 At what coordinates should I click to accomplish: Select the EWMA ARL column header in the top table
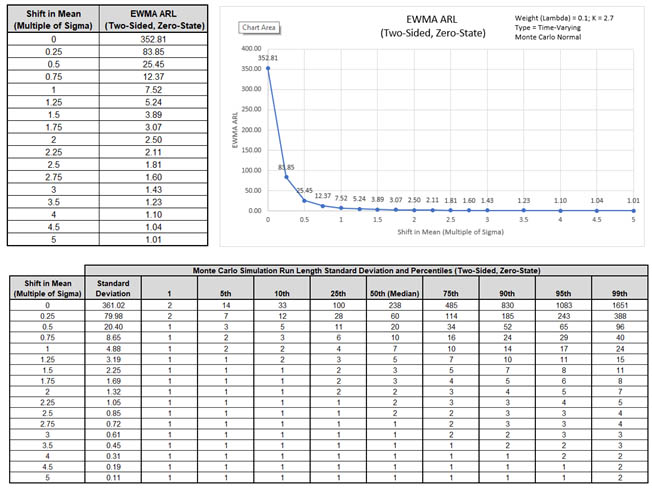[156, 19]
